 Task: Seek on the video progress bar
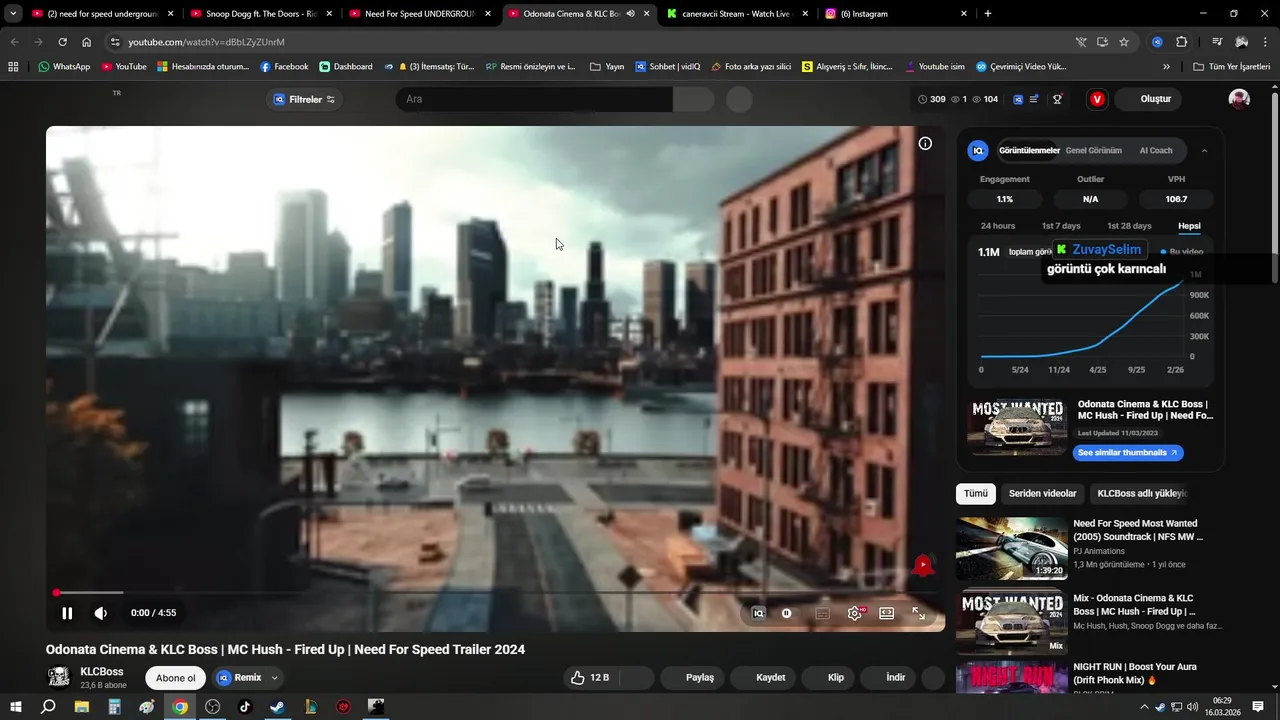[x=495, y=593]
